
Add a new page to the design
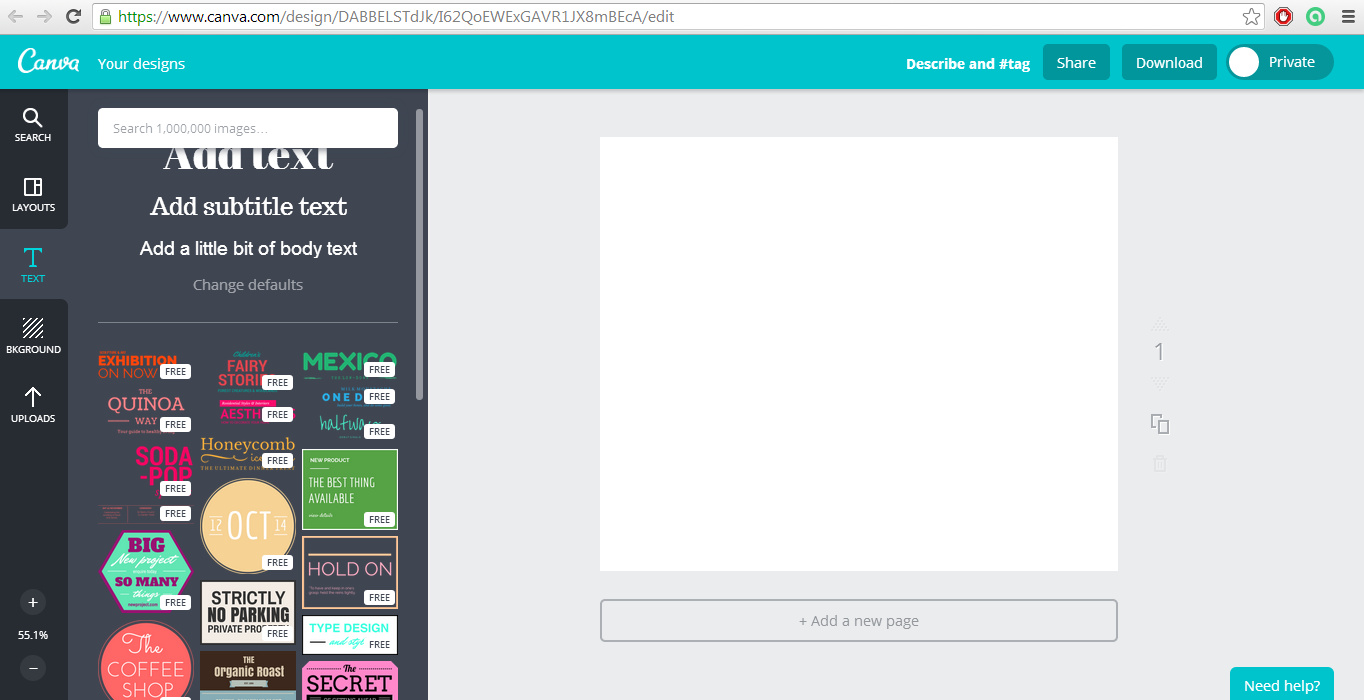(858, 621)
